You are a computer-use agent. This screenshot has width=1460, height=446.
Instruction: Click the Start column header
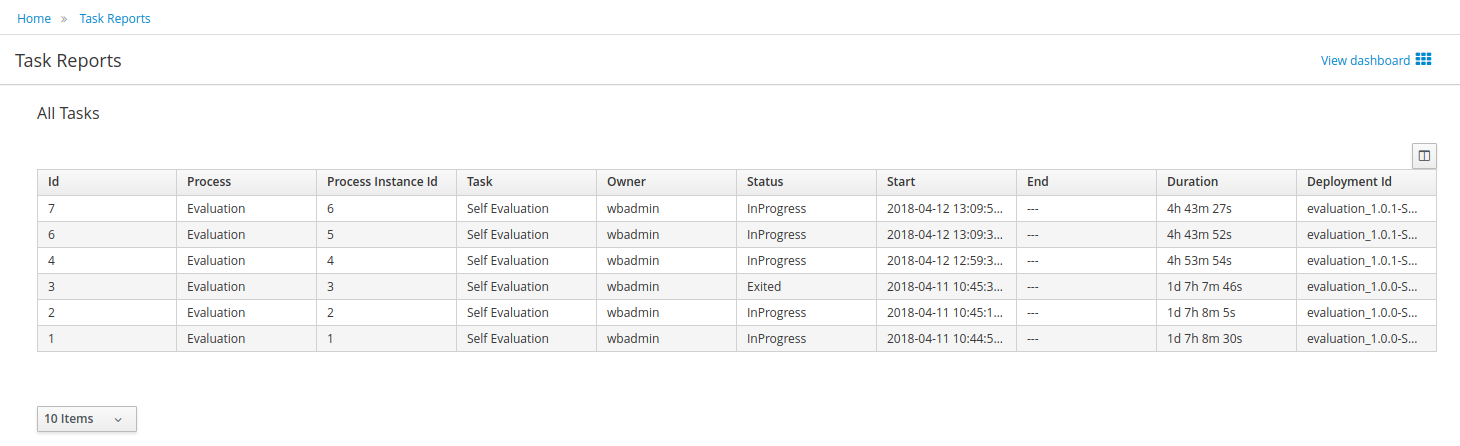pos(901,182)
